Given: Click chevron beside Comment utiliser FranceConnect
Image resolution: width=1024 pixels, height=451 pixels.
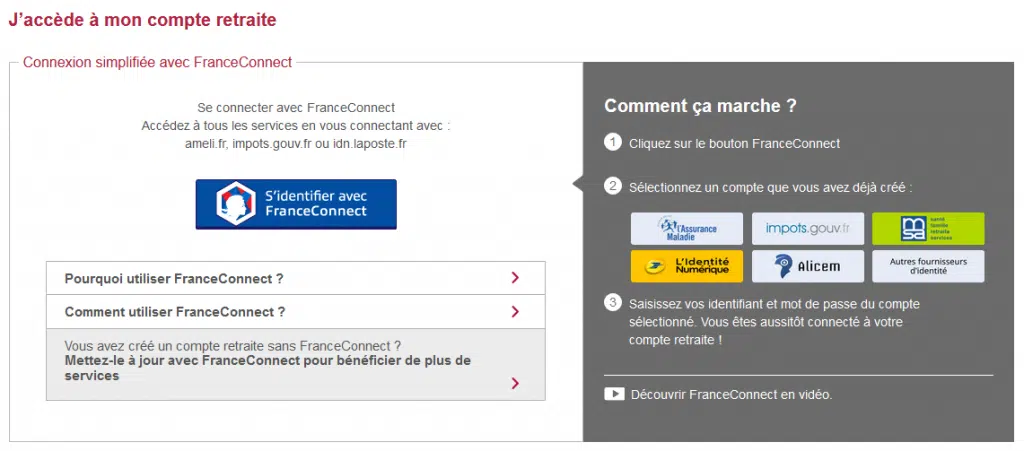Looking at the screenshot, I should [x=515, y=311].
